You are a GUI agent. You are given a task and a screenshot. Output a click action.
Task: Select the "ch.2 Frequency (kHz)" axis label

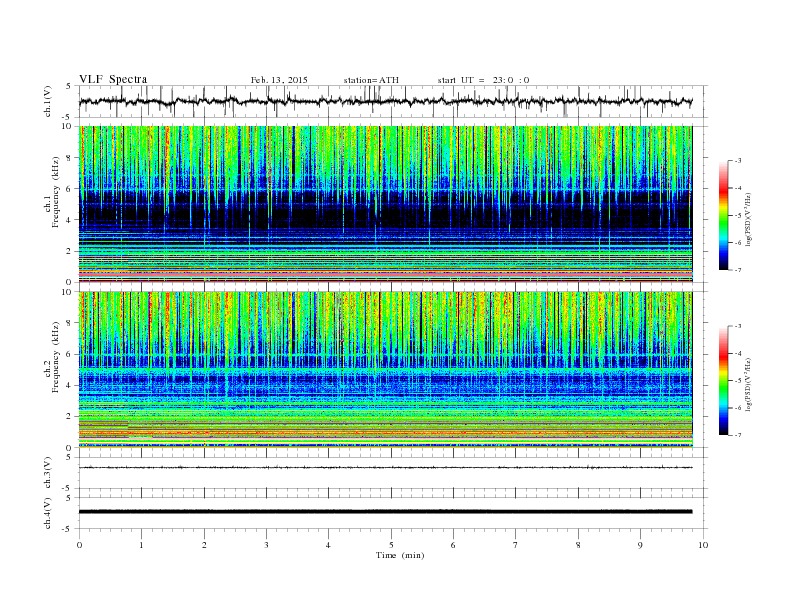coord(52,356)
